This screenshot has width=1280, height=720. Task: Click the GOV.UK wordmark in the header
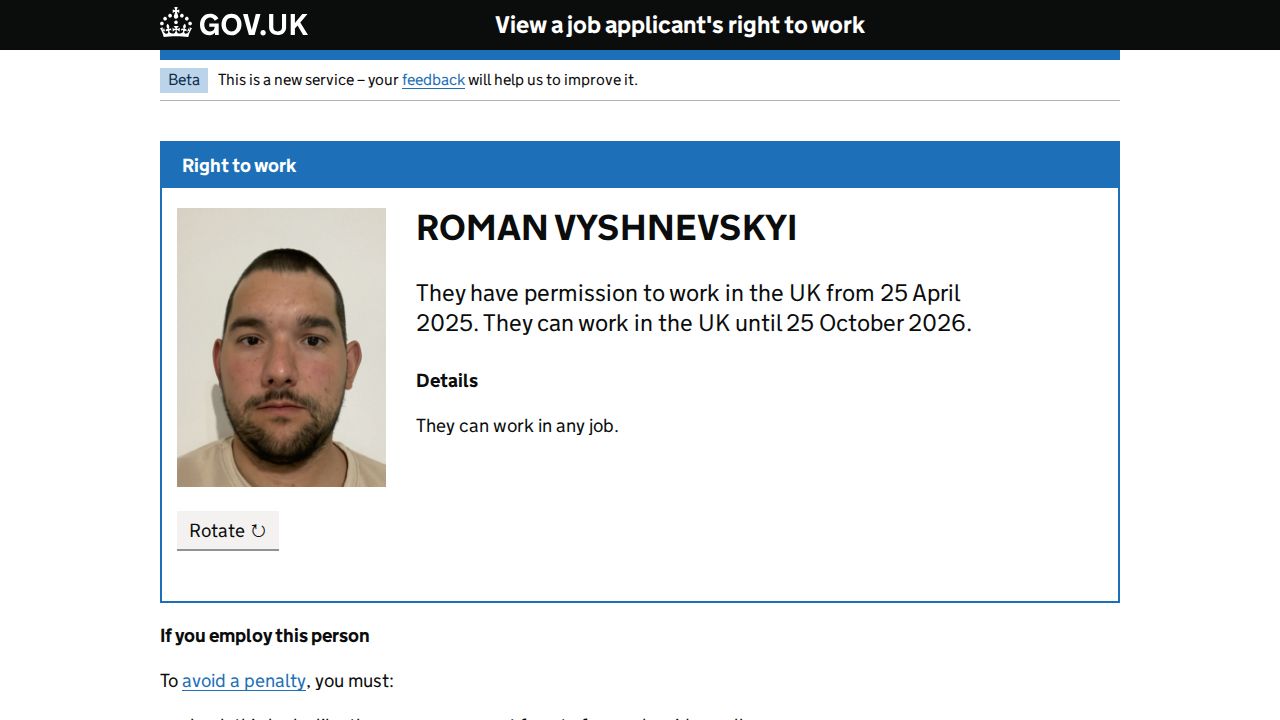[253, 25]
